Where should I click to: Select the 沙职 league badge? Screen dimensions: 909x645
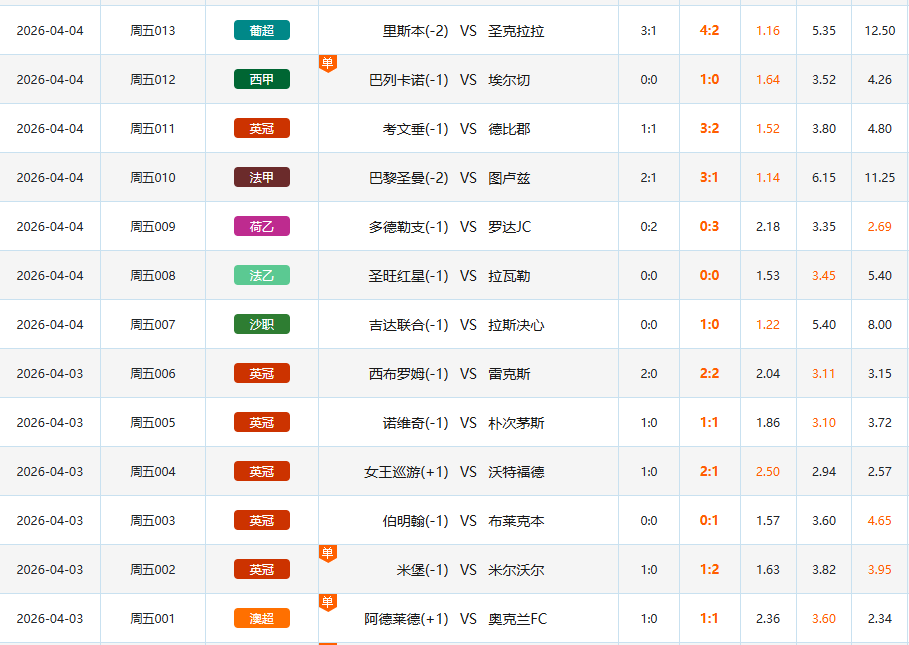coord(261,324)
